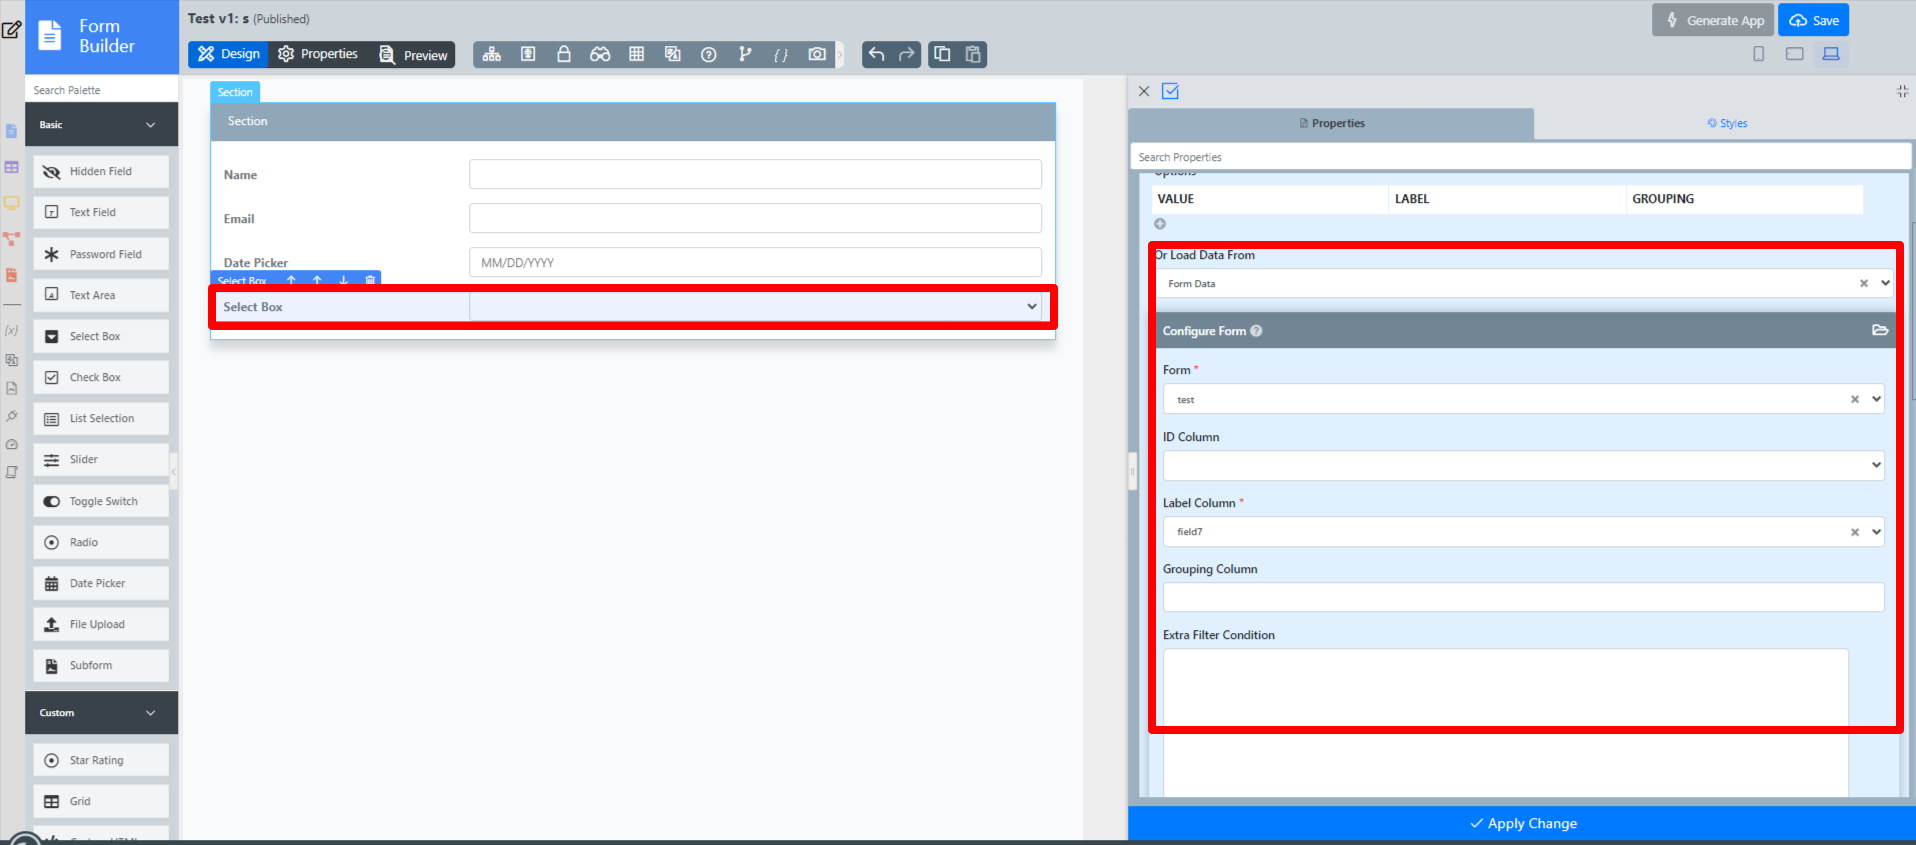Delete the selected Select Box element
This screenshot has height=845, width=1916.
tap(370, 280)
